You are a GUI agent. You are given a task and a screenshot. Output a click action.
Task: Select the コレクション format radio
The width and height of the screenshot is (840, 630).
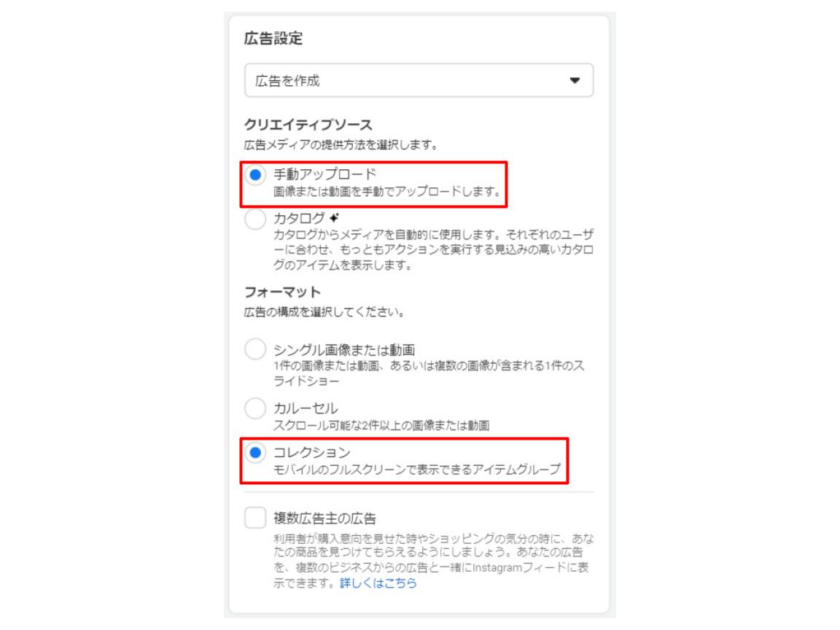pyautogui.click(x=256, y=453)
